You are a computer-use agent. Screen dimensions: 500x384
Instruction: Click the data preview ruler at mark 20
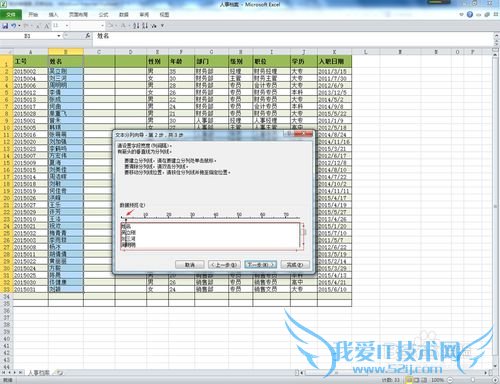point(169,215)
